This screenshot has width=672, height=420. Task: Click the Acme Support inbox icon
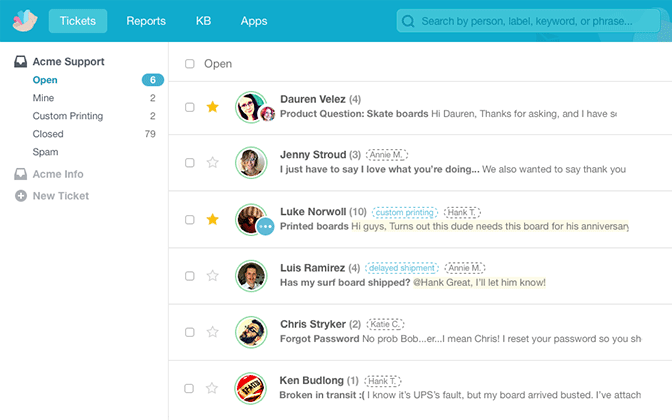tap(21, 62)
